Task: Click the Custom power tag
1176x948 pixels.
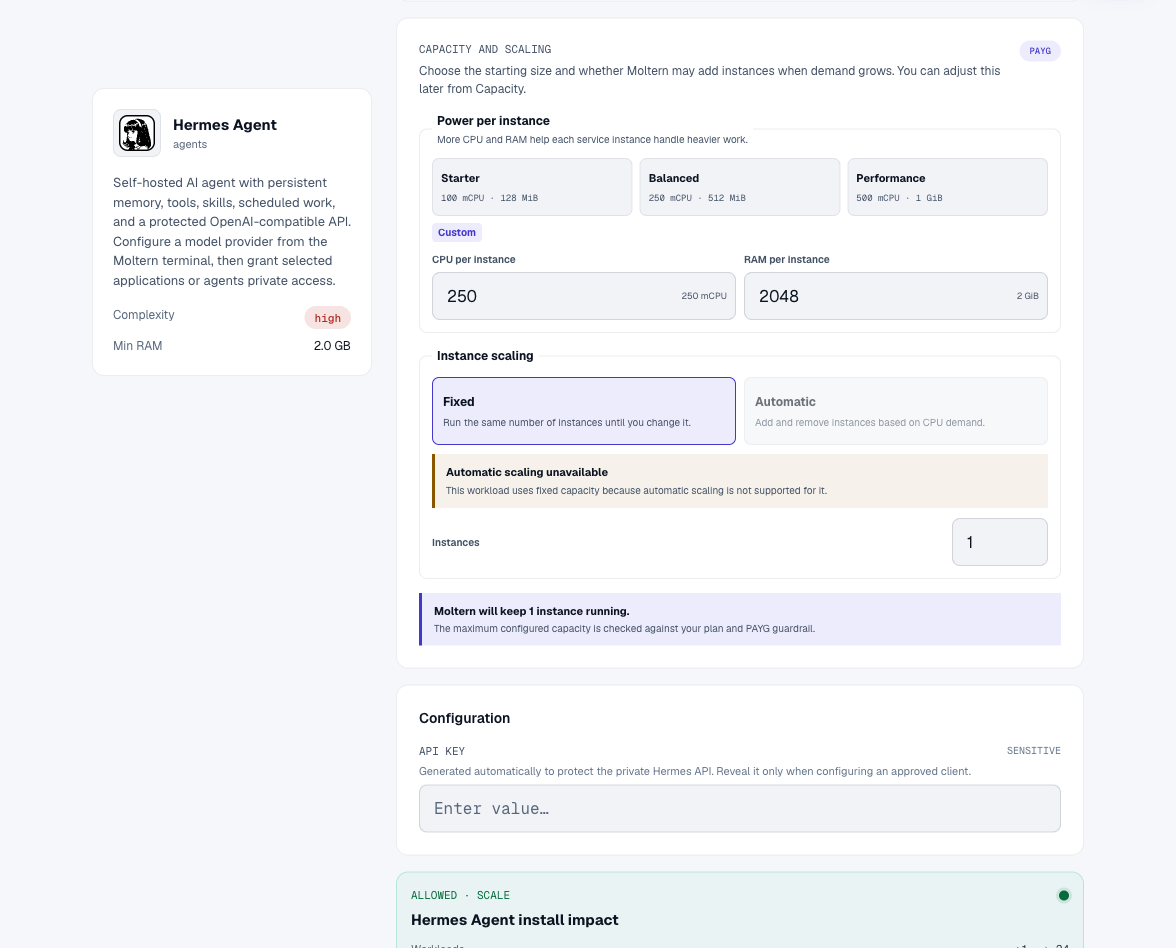Action: pos(457,232)
